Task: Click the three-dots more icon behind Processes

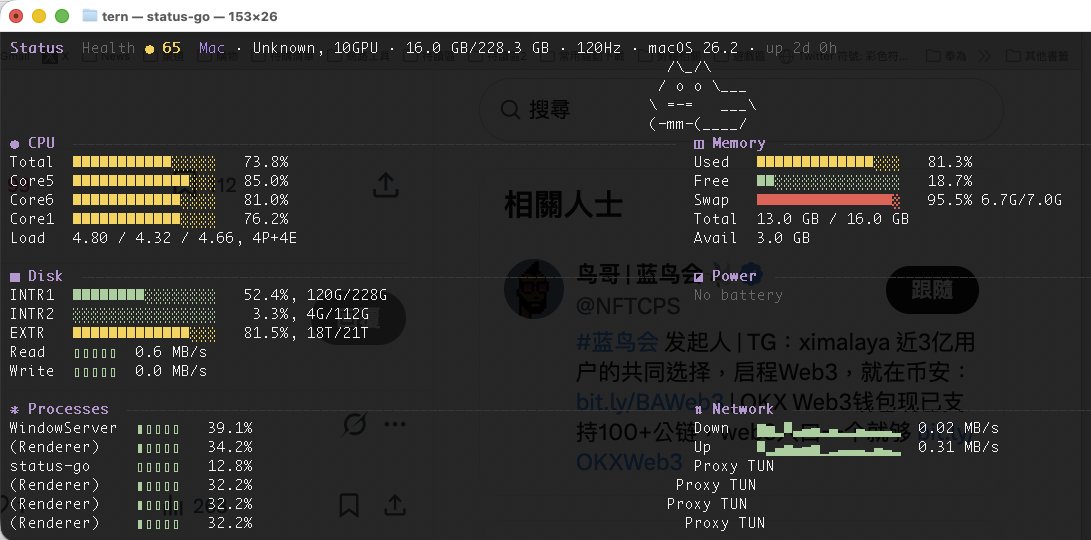Action: pyautogui.click(x=395, y=424)
